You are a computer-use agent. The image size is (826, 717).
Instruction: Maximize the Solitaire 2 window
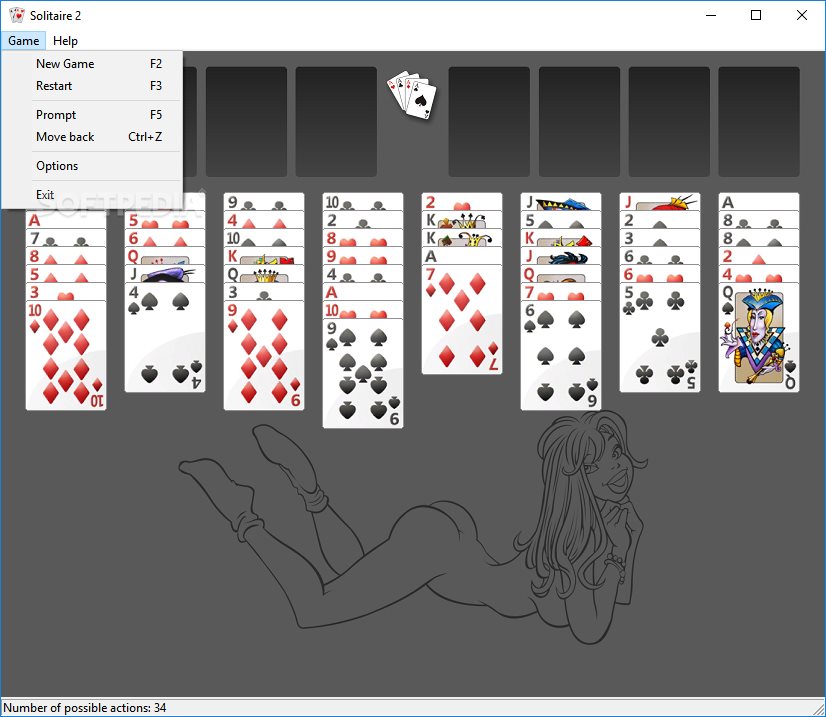coord(756,15)
